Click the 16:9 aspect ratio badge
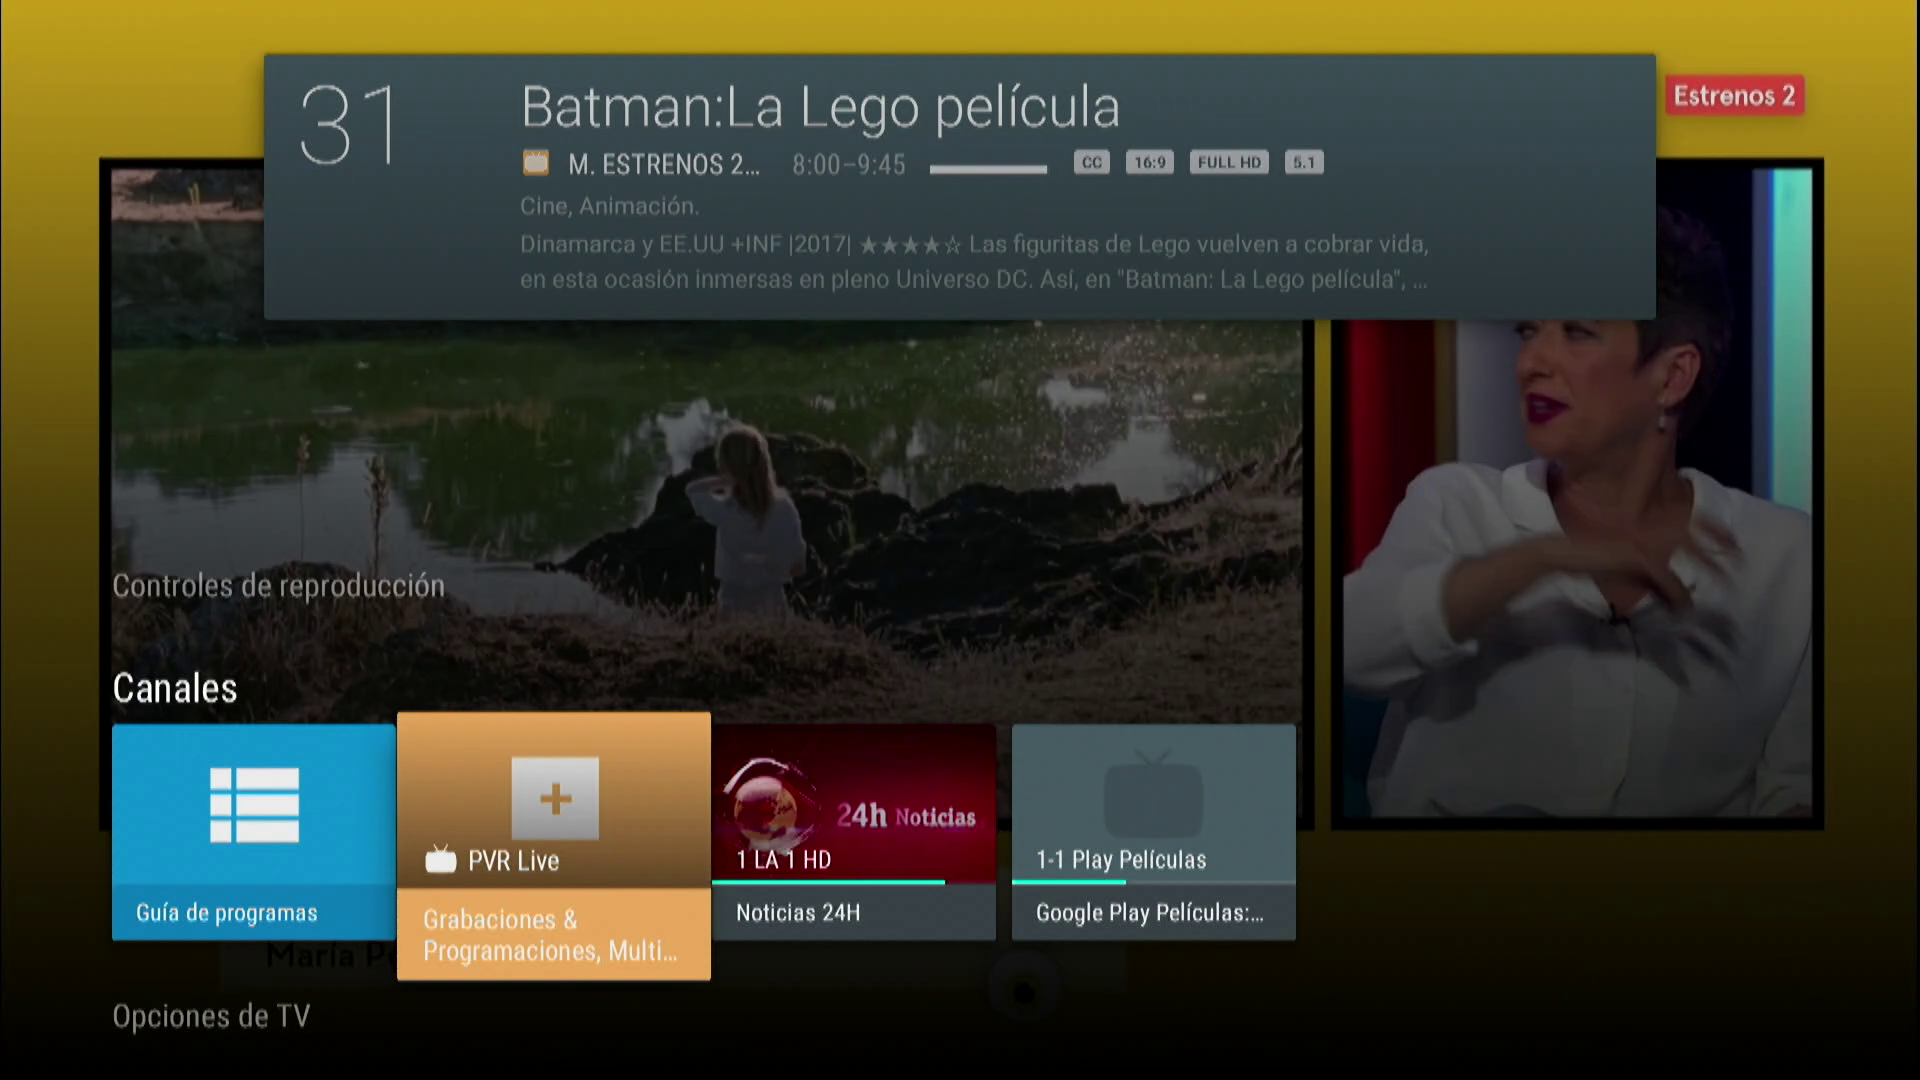Screen dimensions: 1920x1080 point(1149,163)
